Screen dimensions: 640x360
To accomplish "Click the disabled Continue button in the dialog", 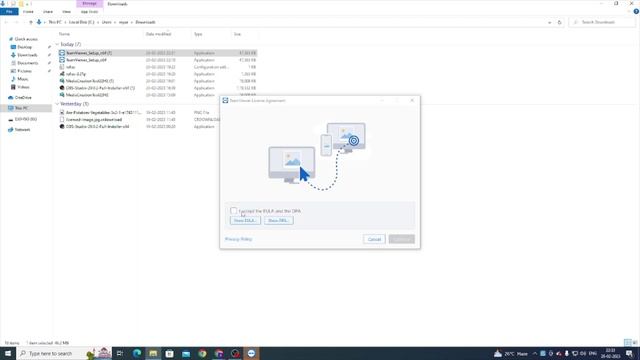I will [402, 239].
